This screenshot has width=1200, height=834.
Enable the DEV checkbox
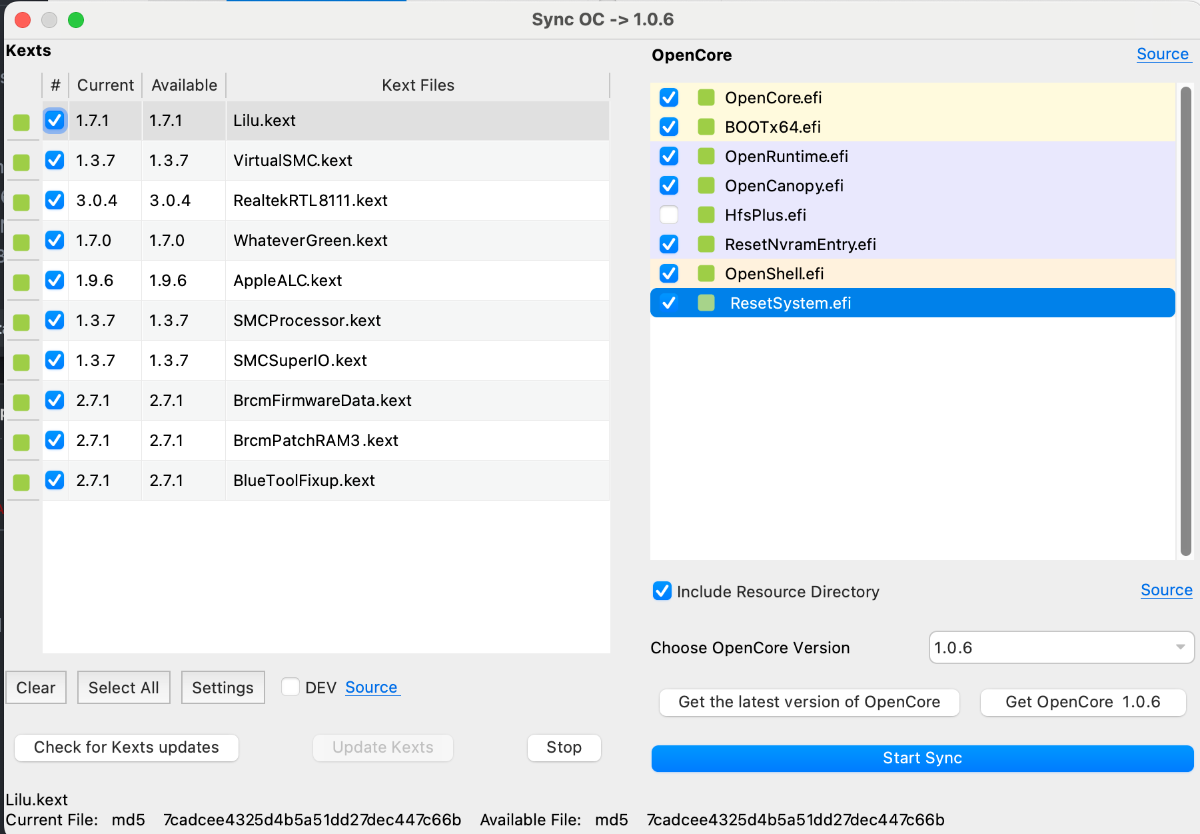coord(291,687)
